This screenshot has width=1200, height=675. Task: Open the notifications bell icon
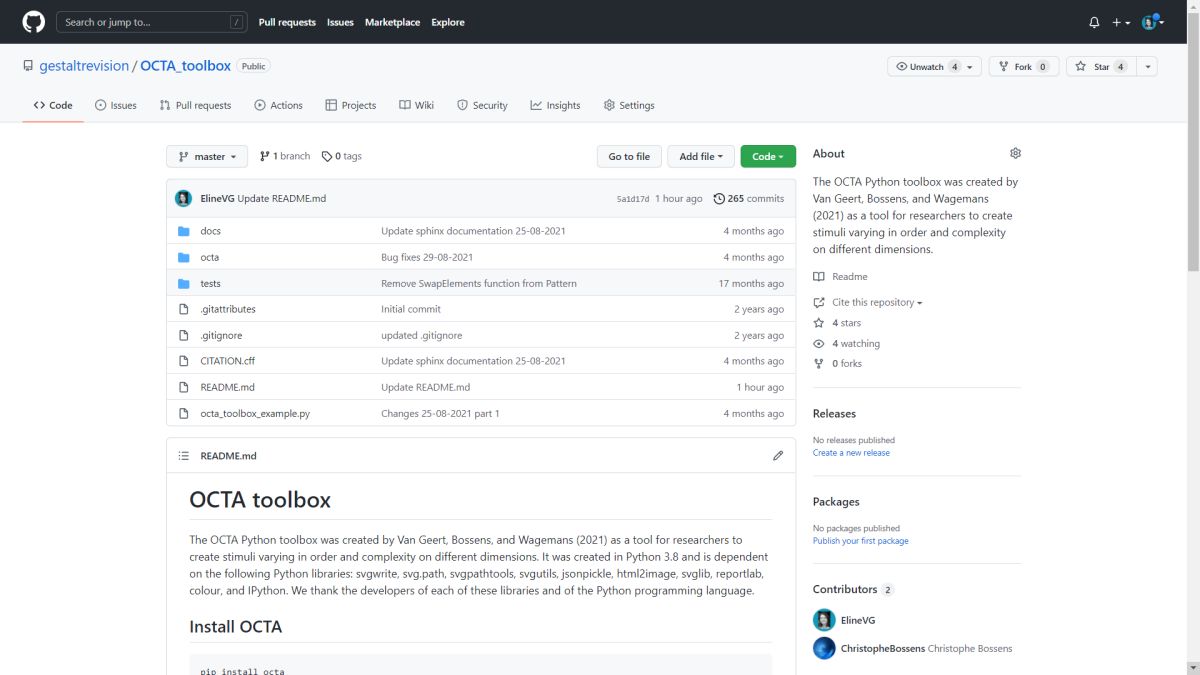point(1094,22)
